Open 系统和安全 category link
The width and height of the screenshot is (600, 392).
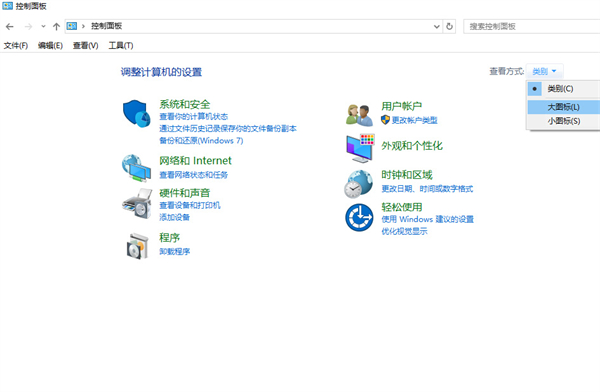pos(185,104)
